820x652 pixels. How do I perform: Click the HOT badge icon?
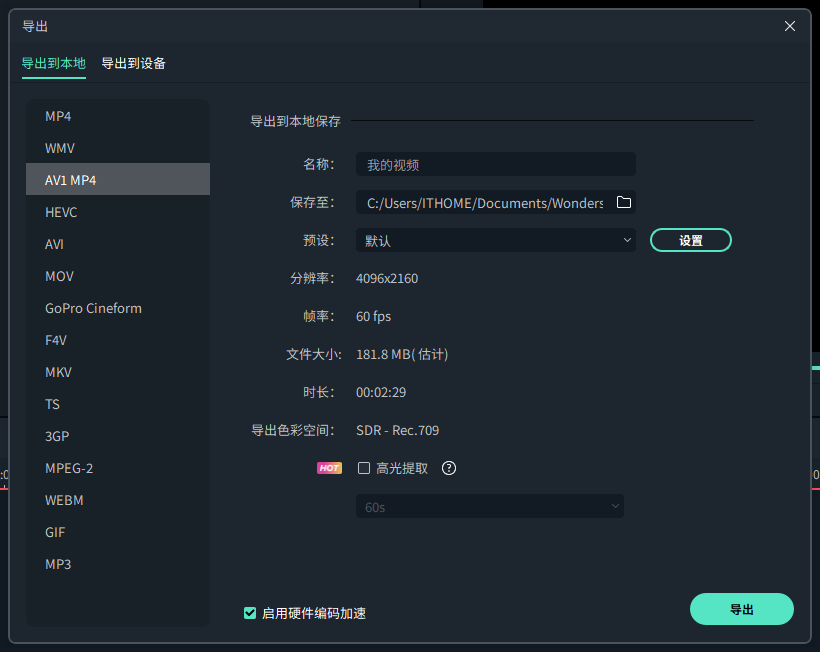coord(329,468)
